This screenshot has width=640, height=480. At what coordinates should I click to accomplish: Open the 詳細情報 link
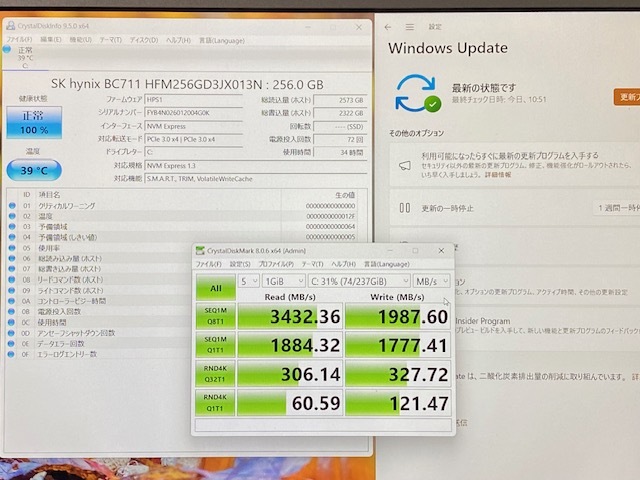(x=498, y=175)
